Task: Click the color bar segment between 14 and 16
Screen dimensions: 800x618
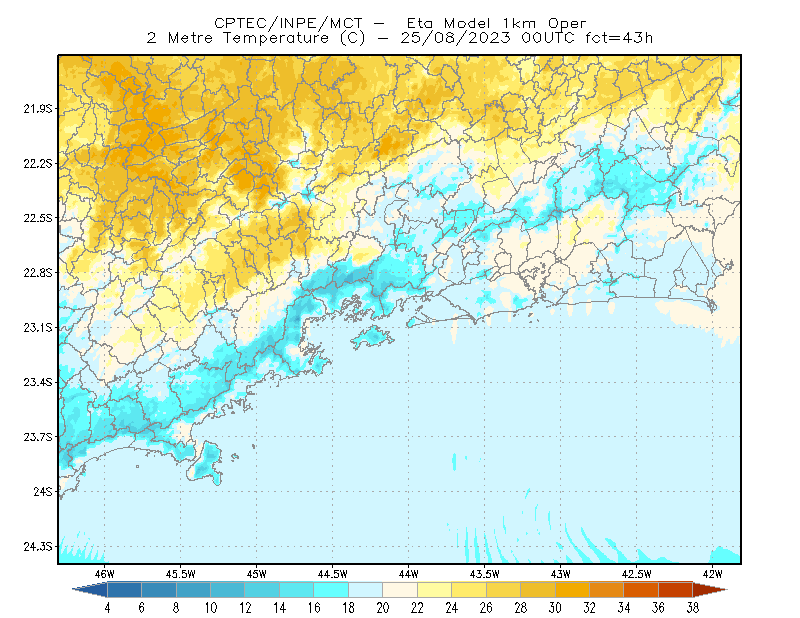Action: (297, 590)
